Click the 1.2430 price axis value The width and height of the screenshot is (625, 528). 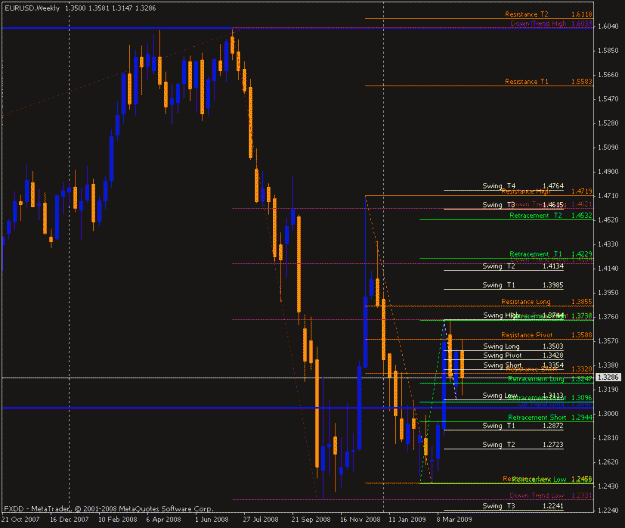pyautogui.click(x=608, y=486)
